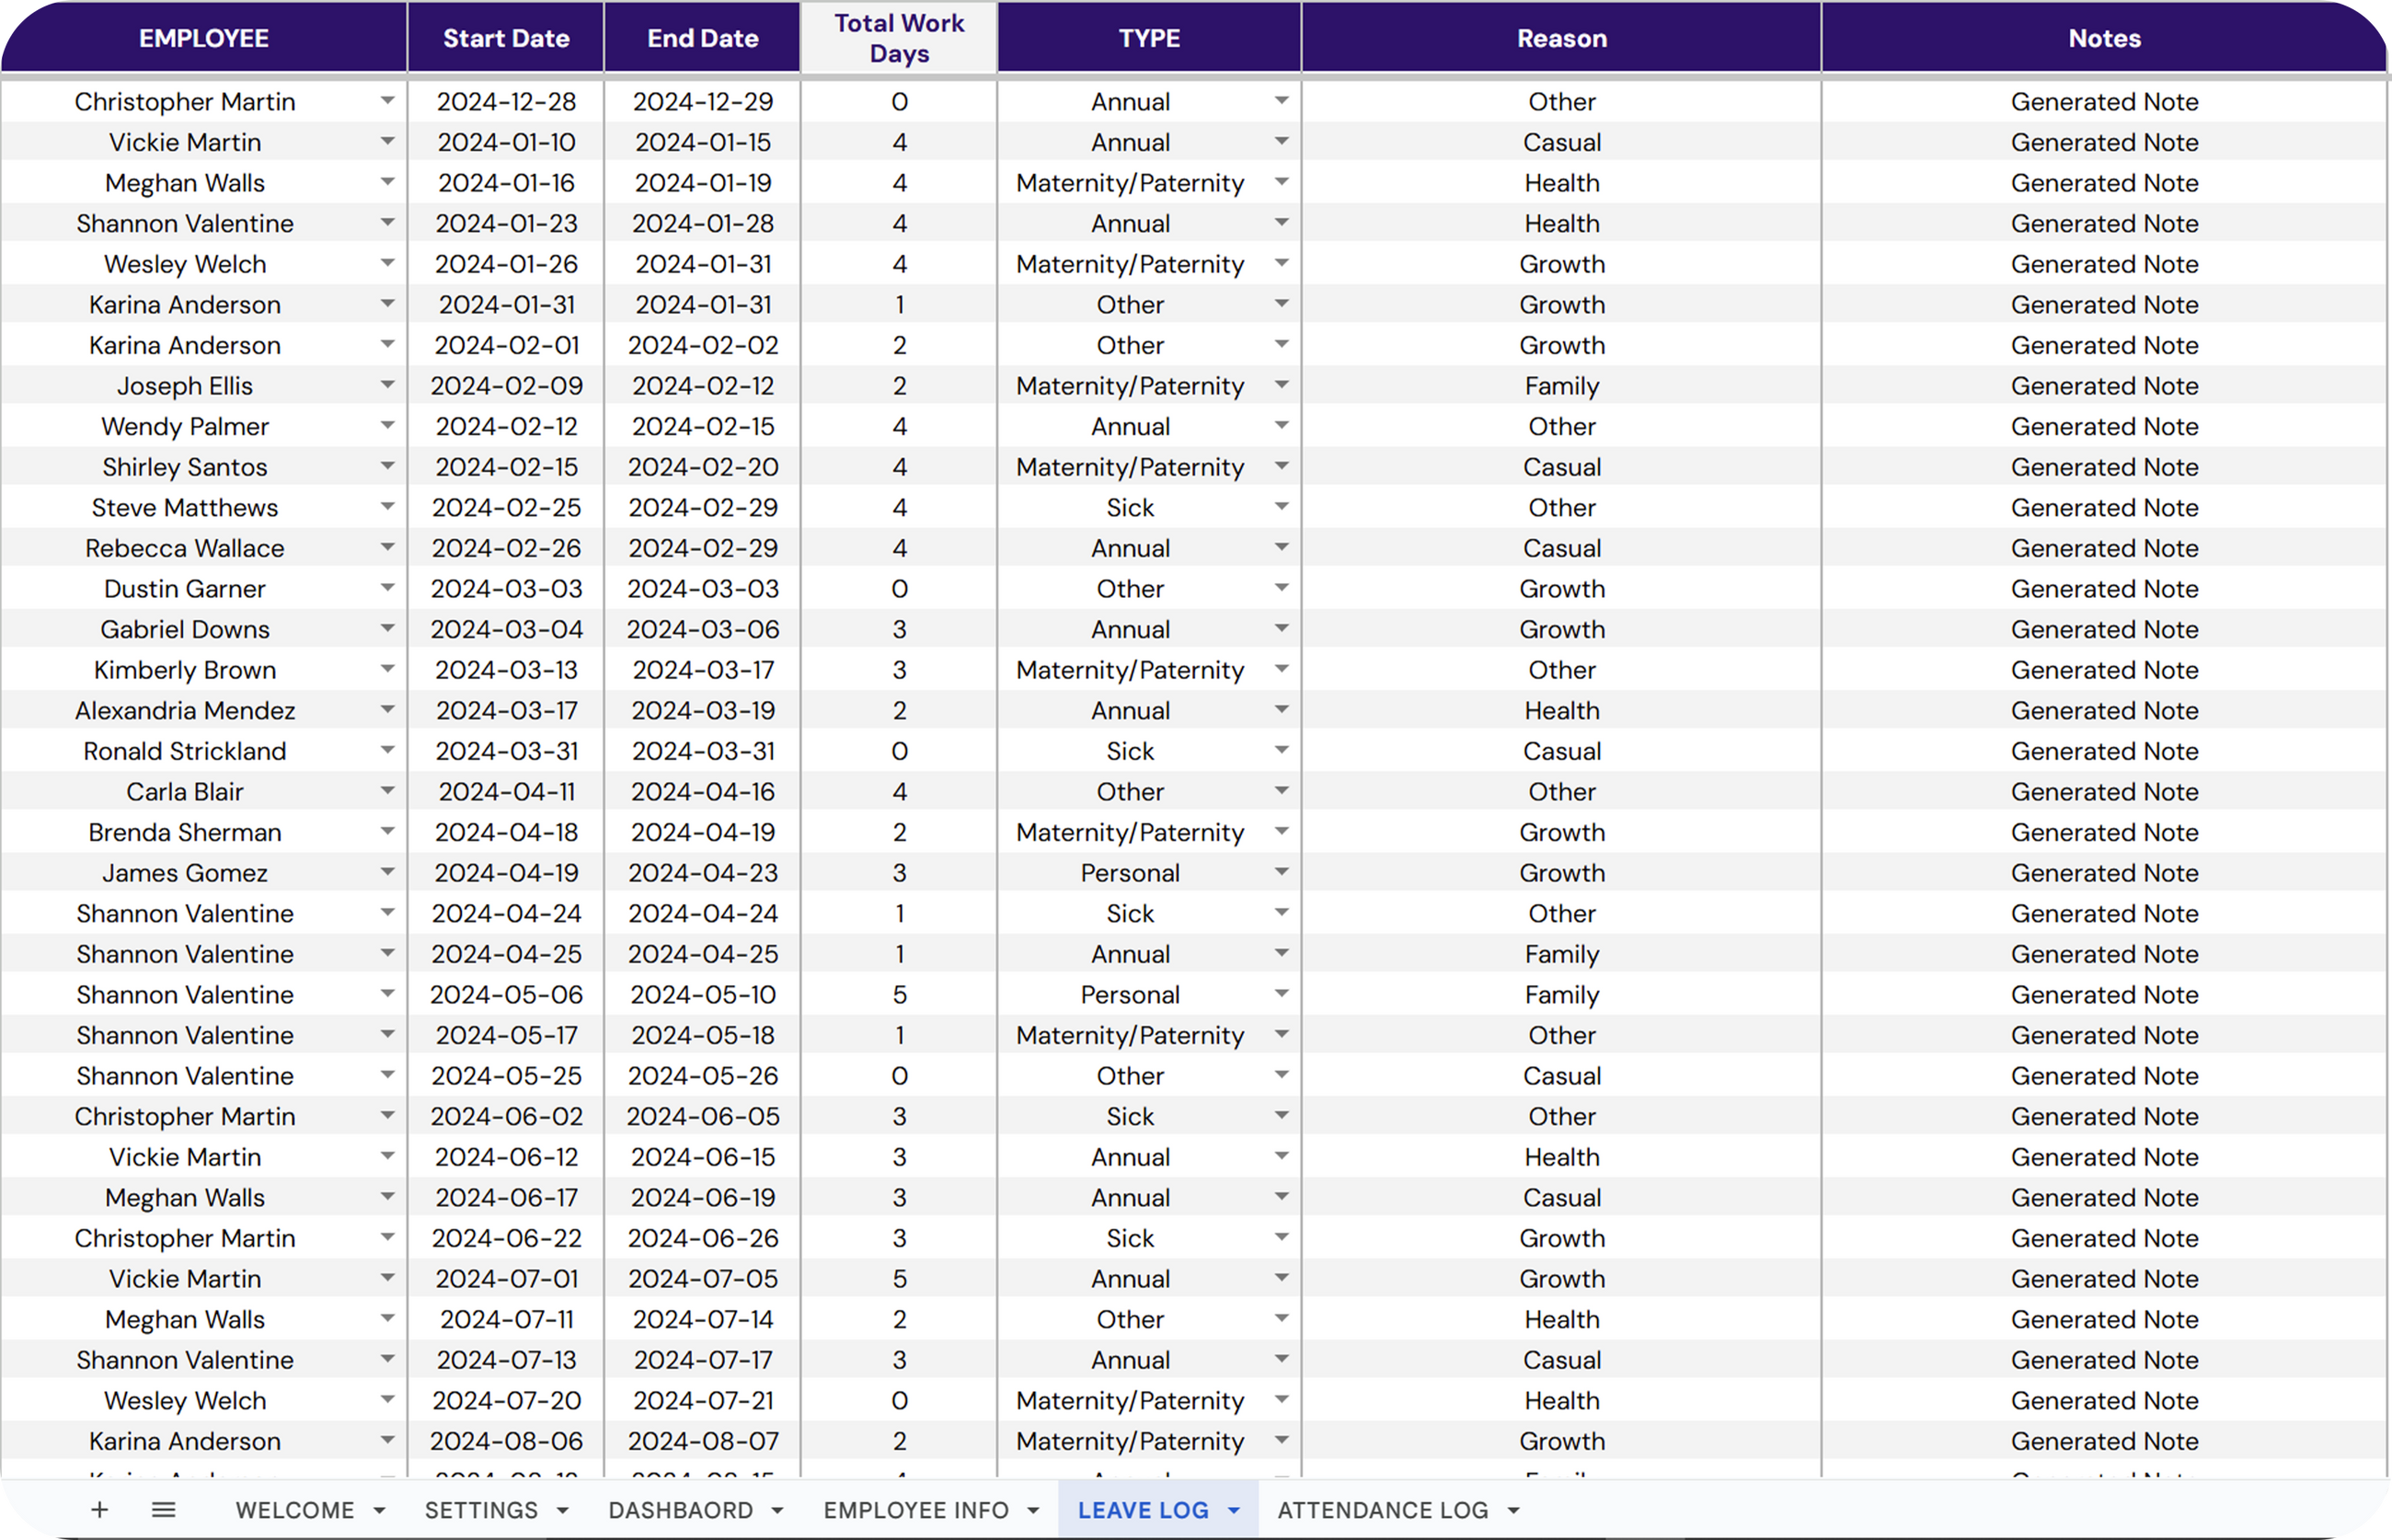The height and width of the screenshot is (1540, 2392).
Task: Open the SETTINGS sheet tab
Action: (x=481, y=1510)
